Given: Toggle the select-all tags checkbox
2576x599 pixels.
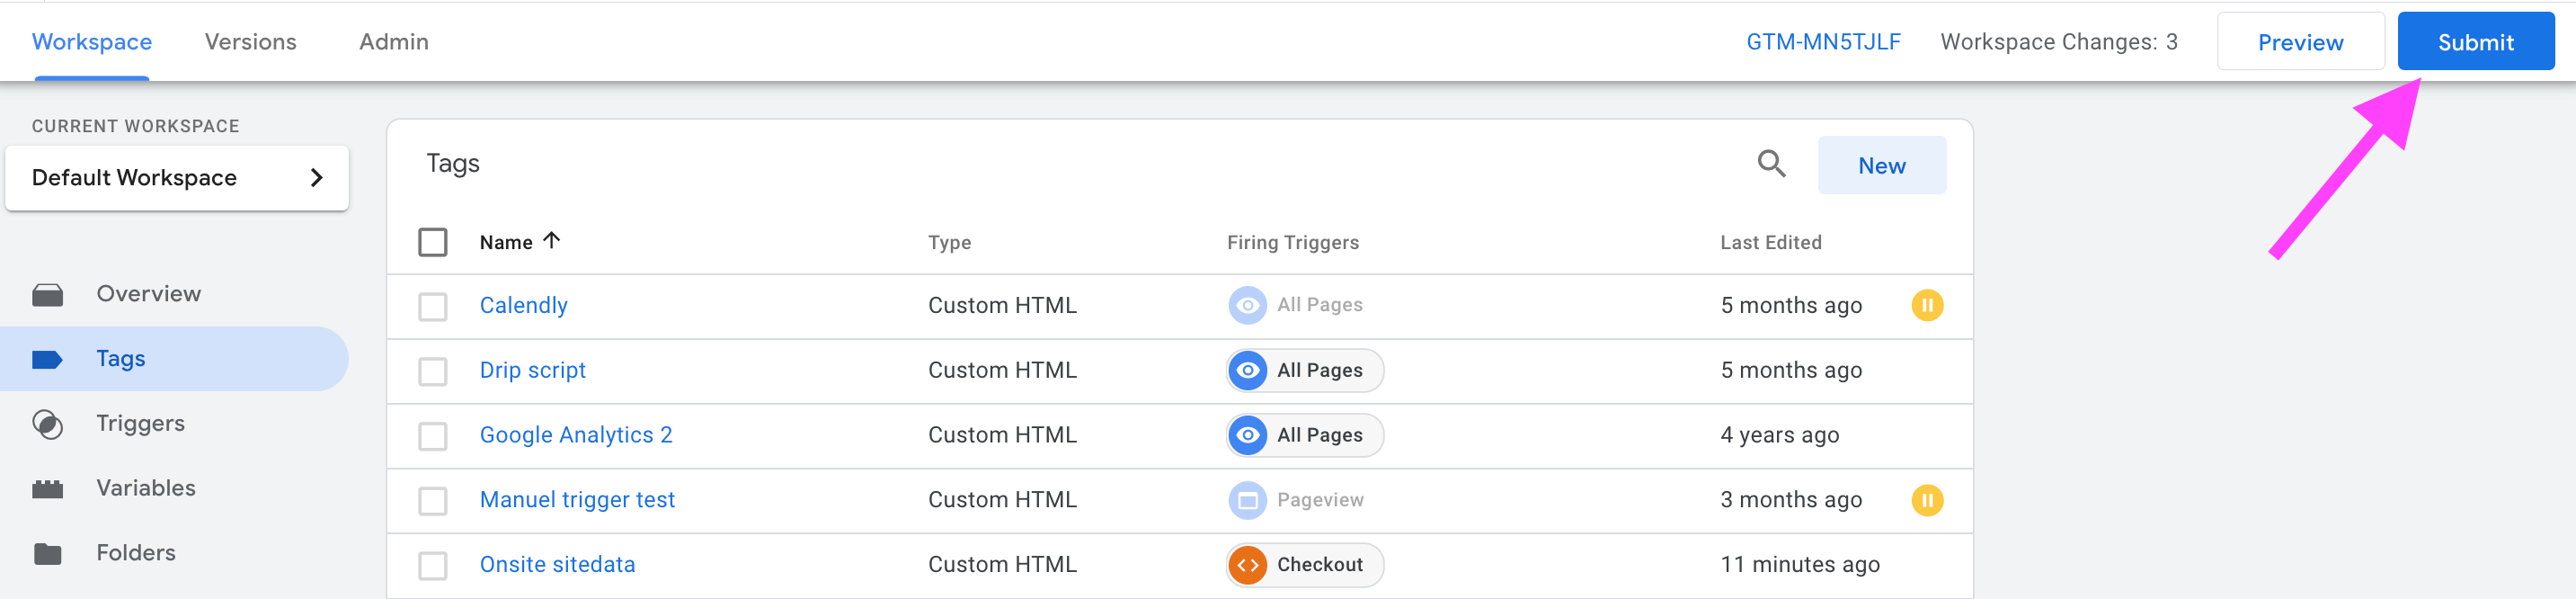Looking at the screenshot, I should [x=432, y=242].
